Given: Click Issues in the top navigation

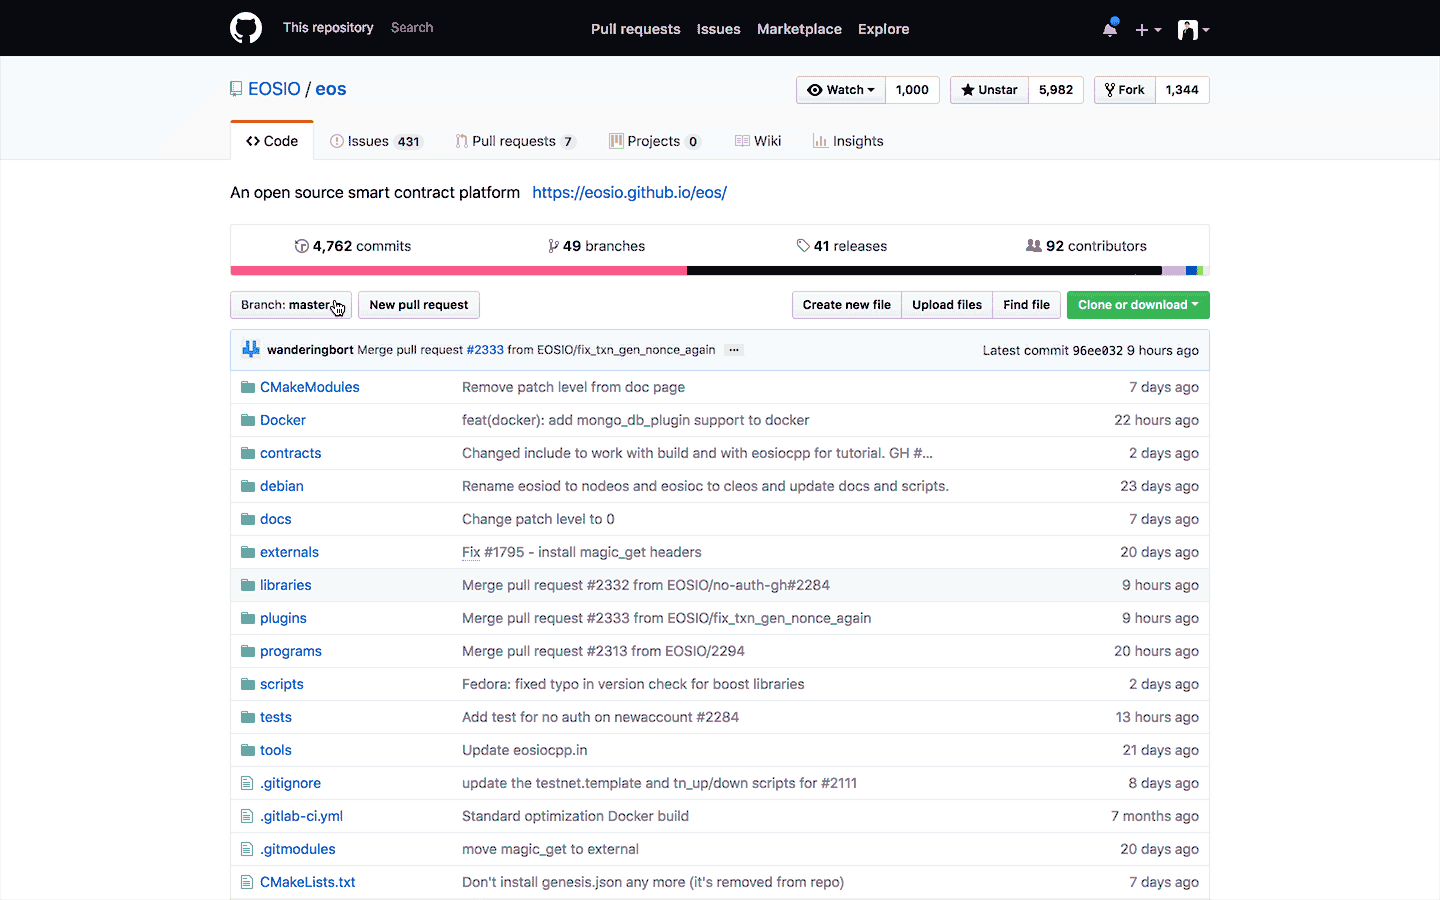Looking at the screenshot, I should tap(719, 29).
